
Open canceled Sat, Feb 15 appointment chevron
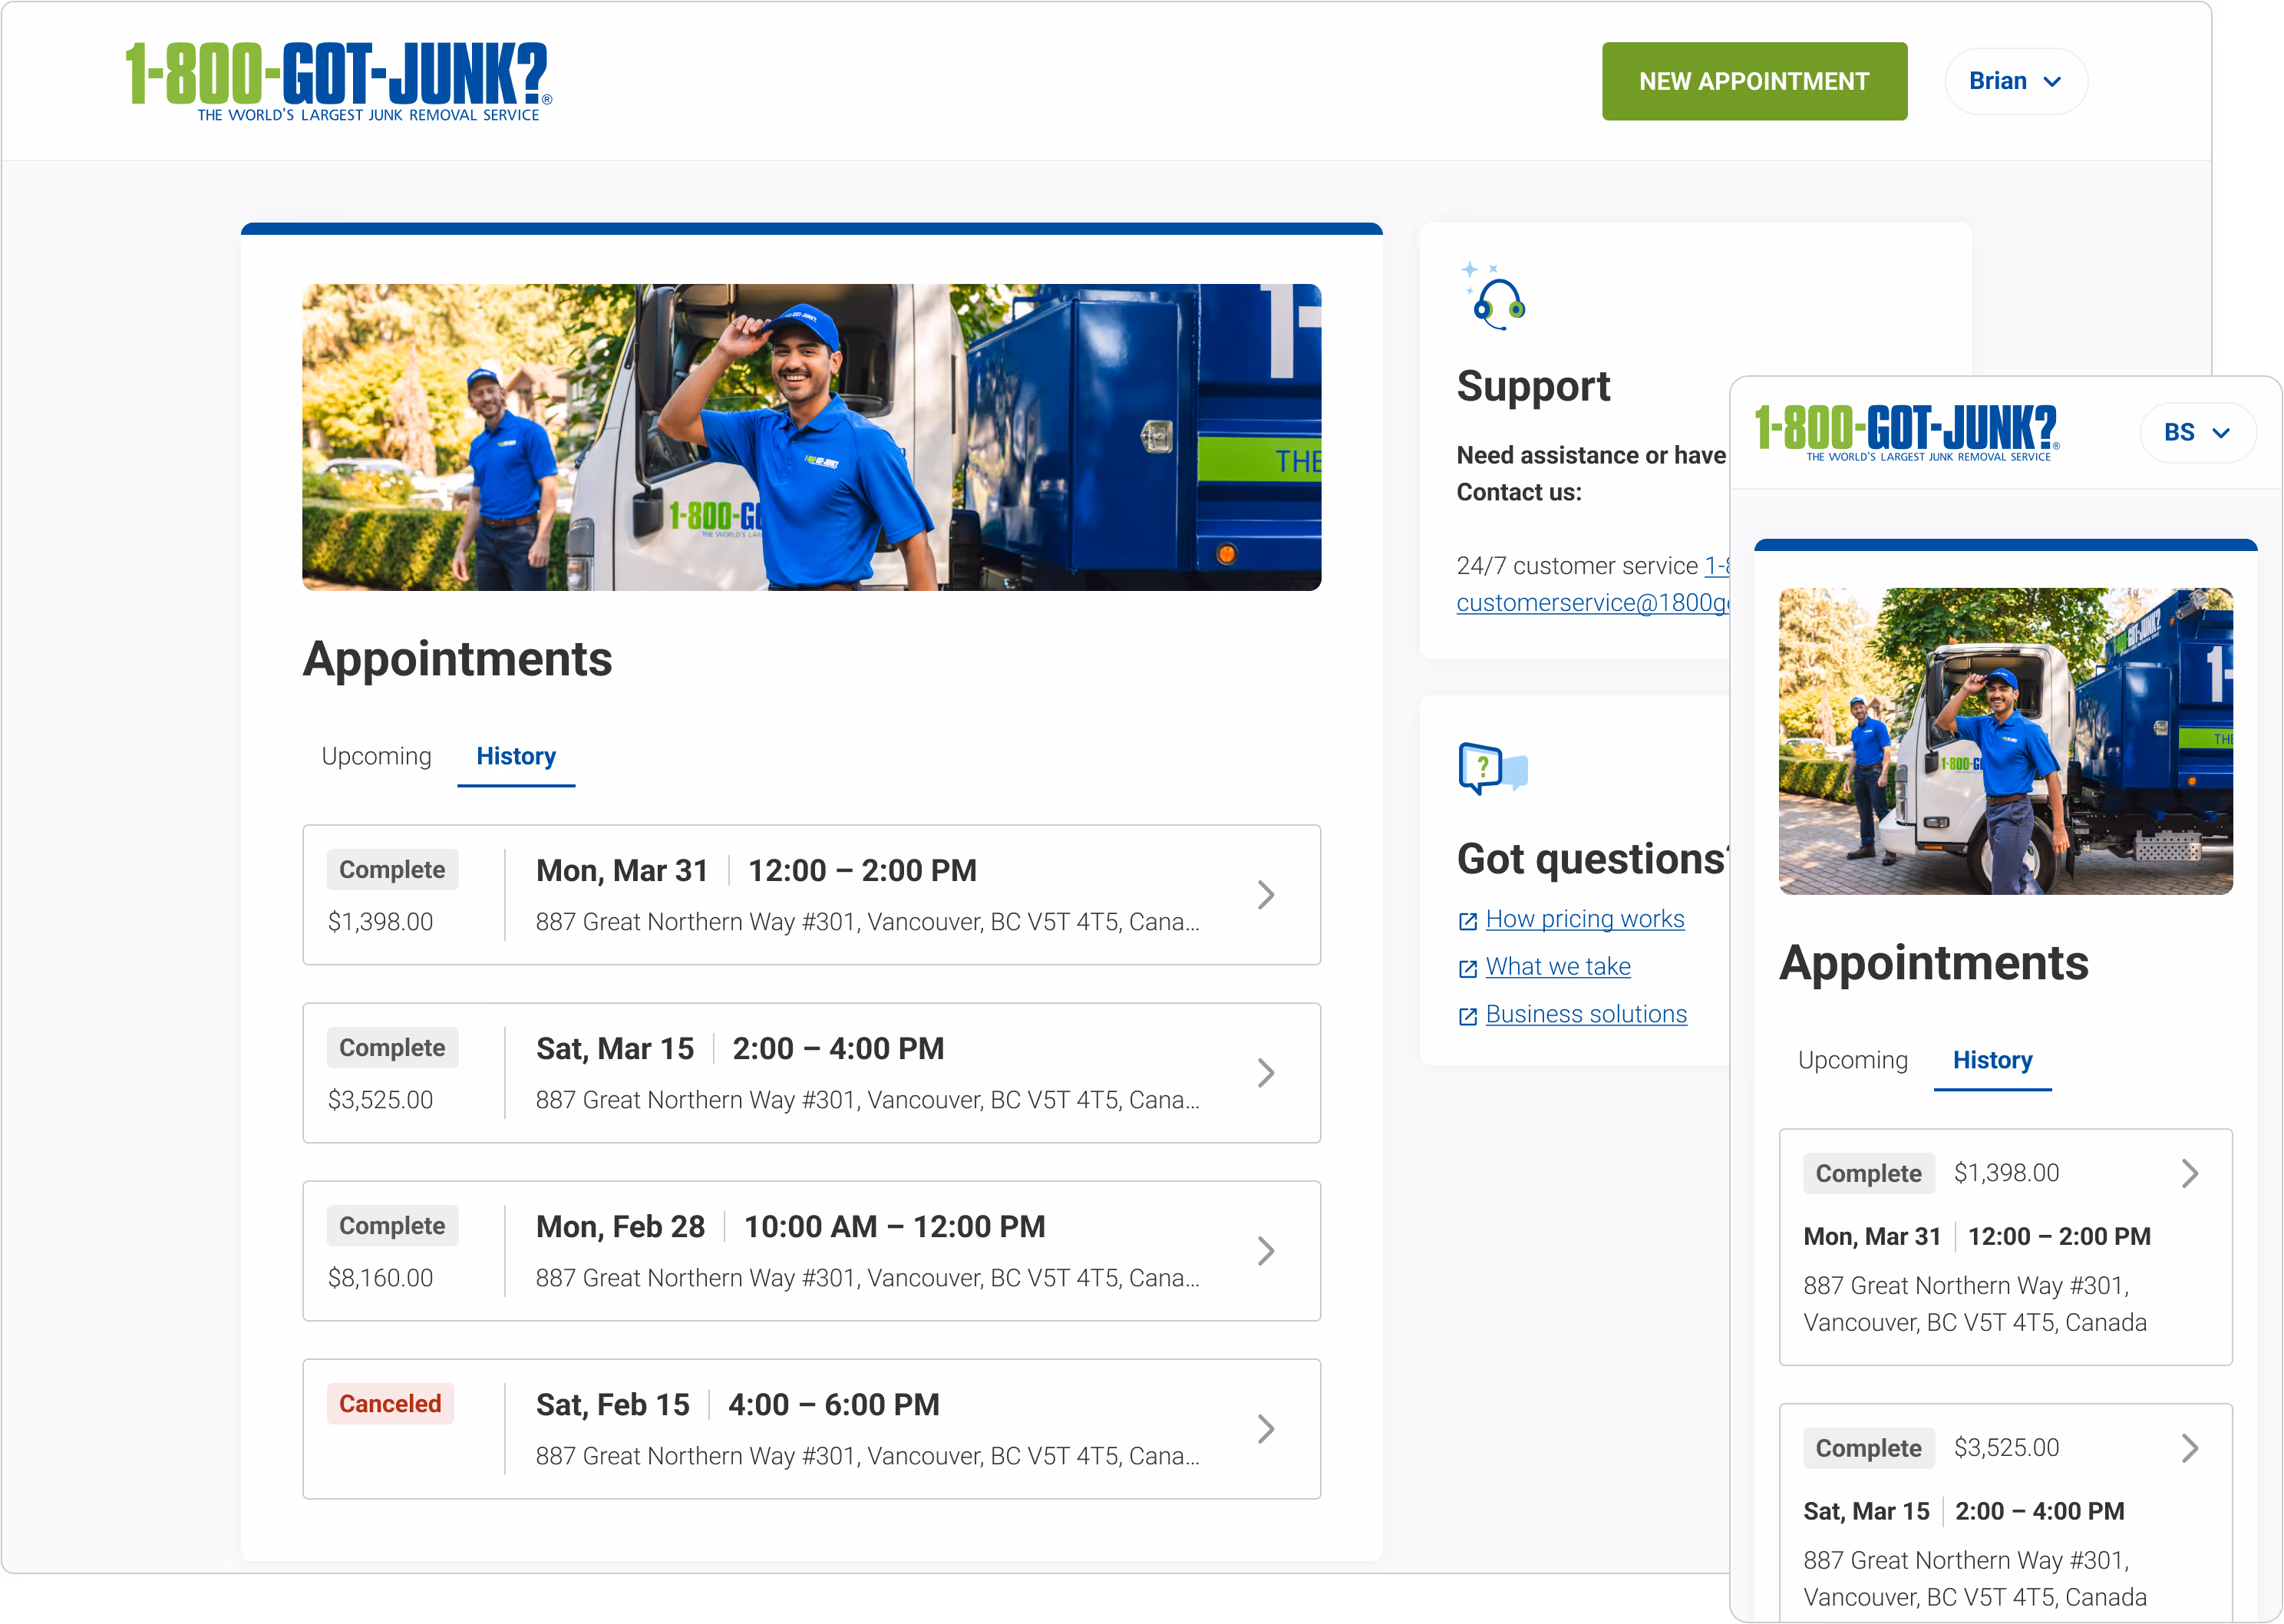(1265, 1429)
